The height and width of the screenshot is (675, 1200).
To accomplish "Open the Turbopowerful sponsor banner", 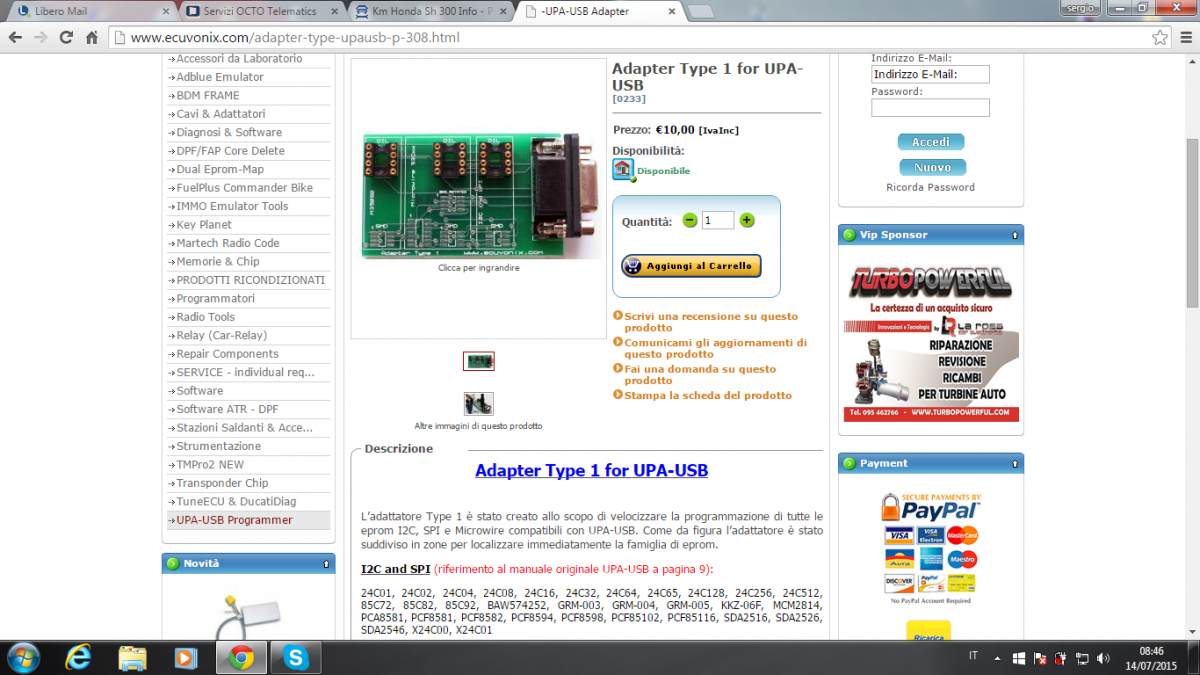I will (x=931, y=342).
